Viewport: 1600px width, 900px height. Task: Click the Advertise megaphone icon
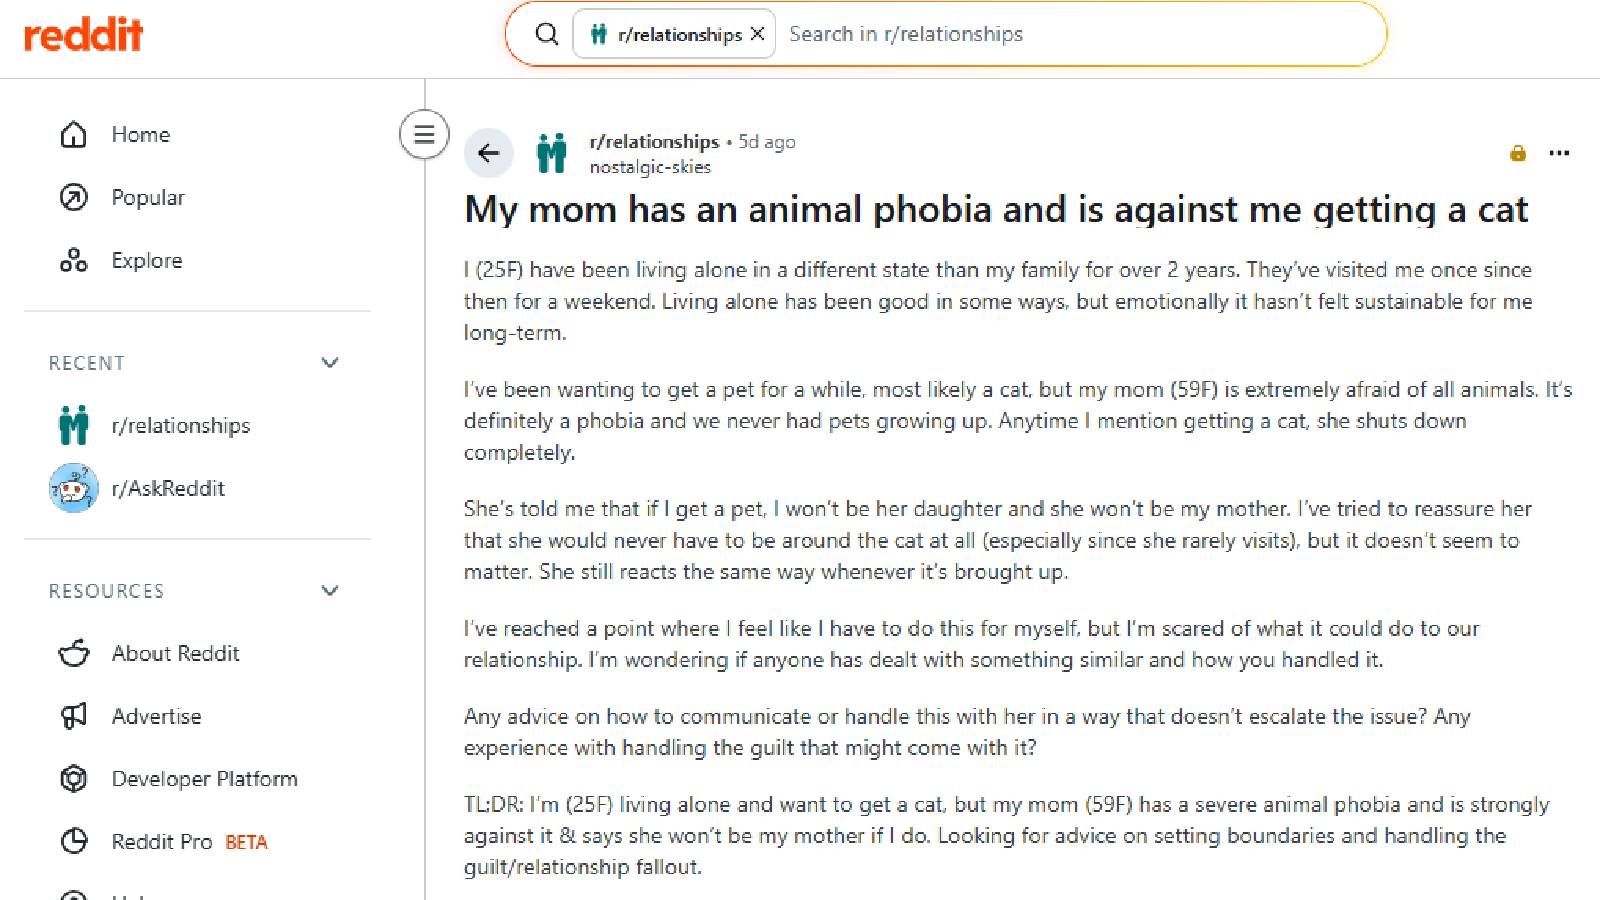click(74, 716)
